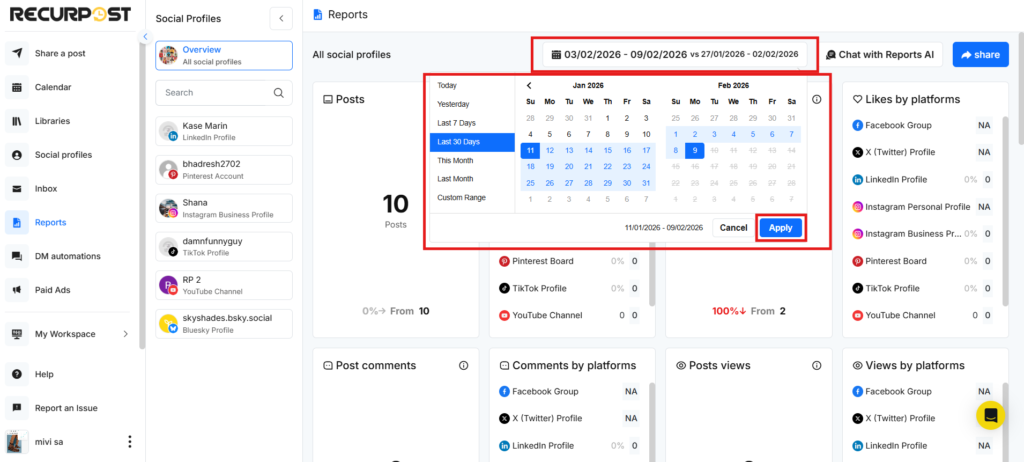This screenshot has height=462, width=1024.
Task: Click the info icon on the Posts views card
Action: [x=816, y=365]
